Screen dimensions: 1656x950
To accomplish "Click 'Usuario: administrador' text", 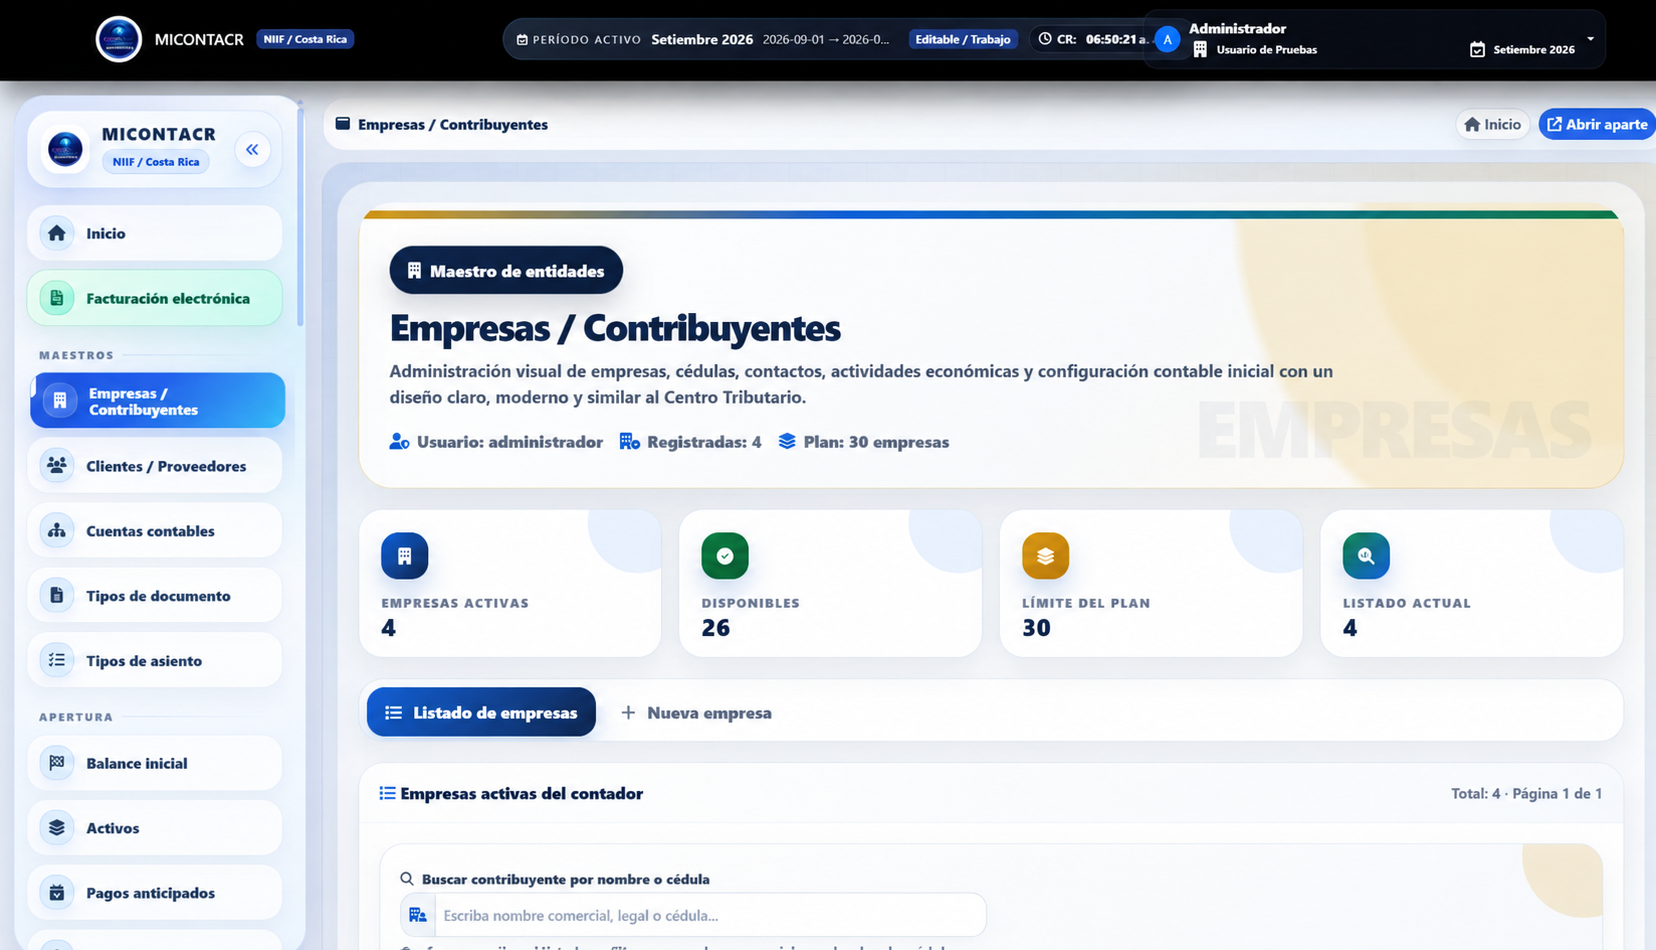I will point(510,442).
